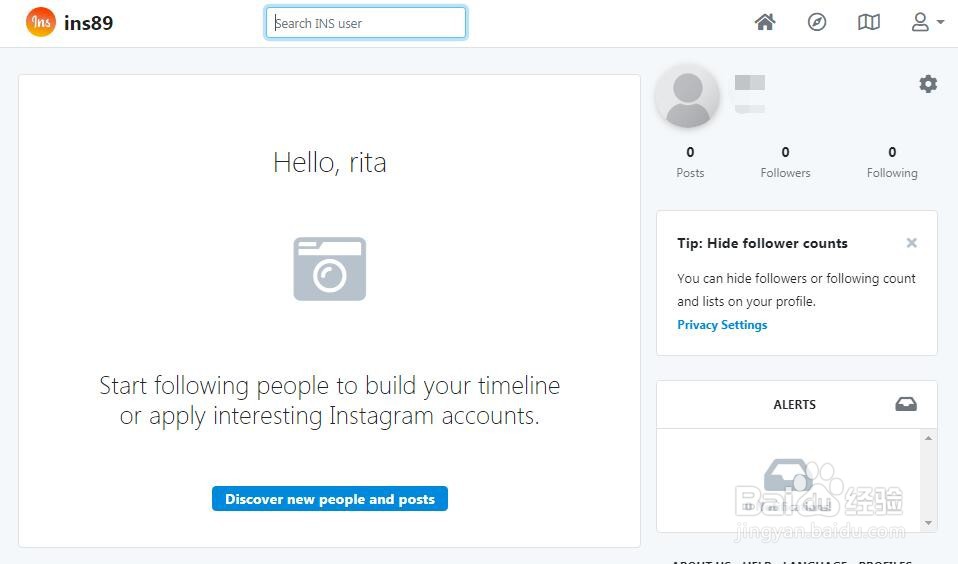Open profile settings gear icon
This screenshot has width=958, height=564.
[928, 84]
